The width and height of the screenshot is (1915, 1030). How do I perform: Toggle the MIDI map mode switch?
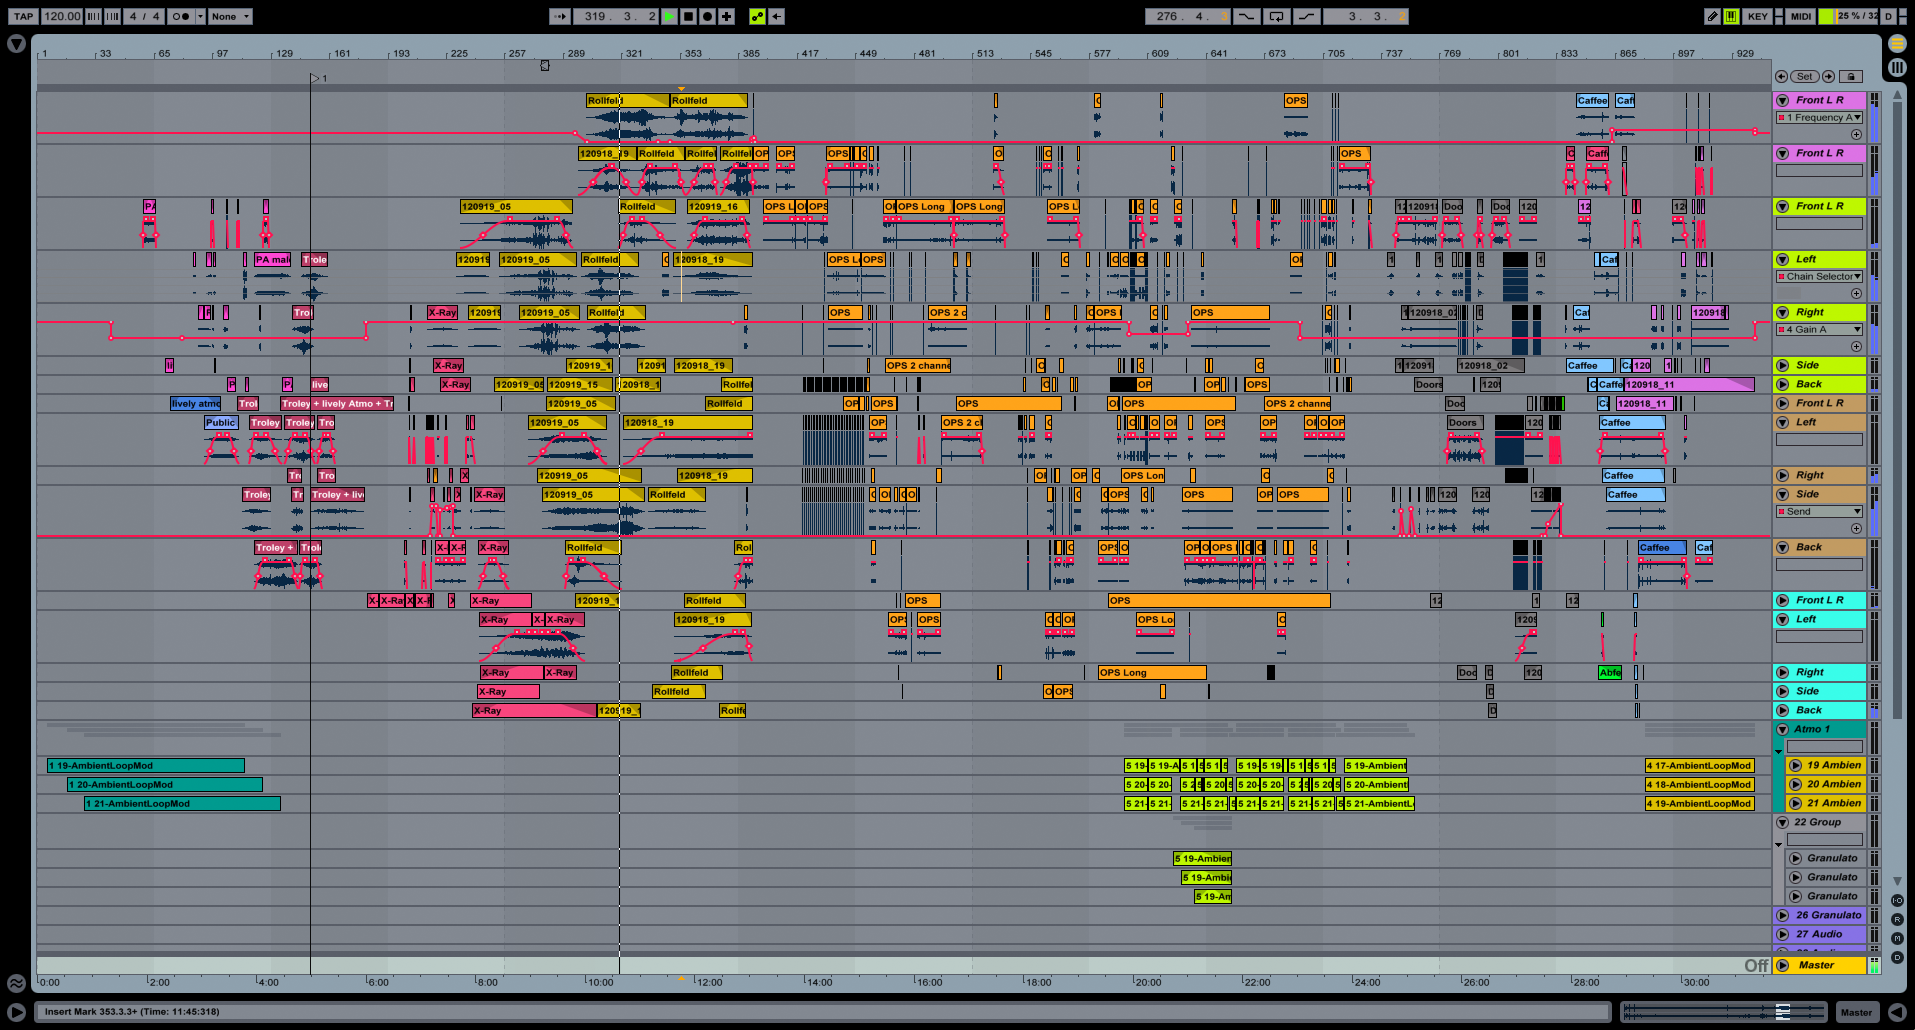pos(1800,16)
